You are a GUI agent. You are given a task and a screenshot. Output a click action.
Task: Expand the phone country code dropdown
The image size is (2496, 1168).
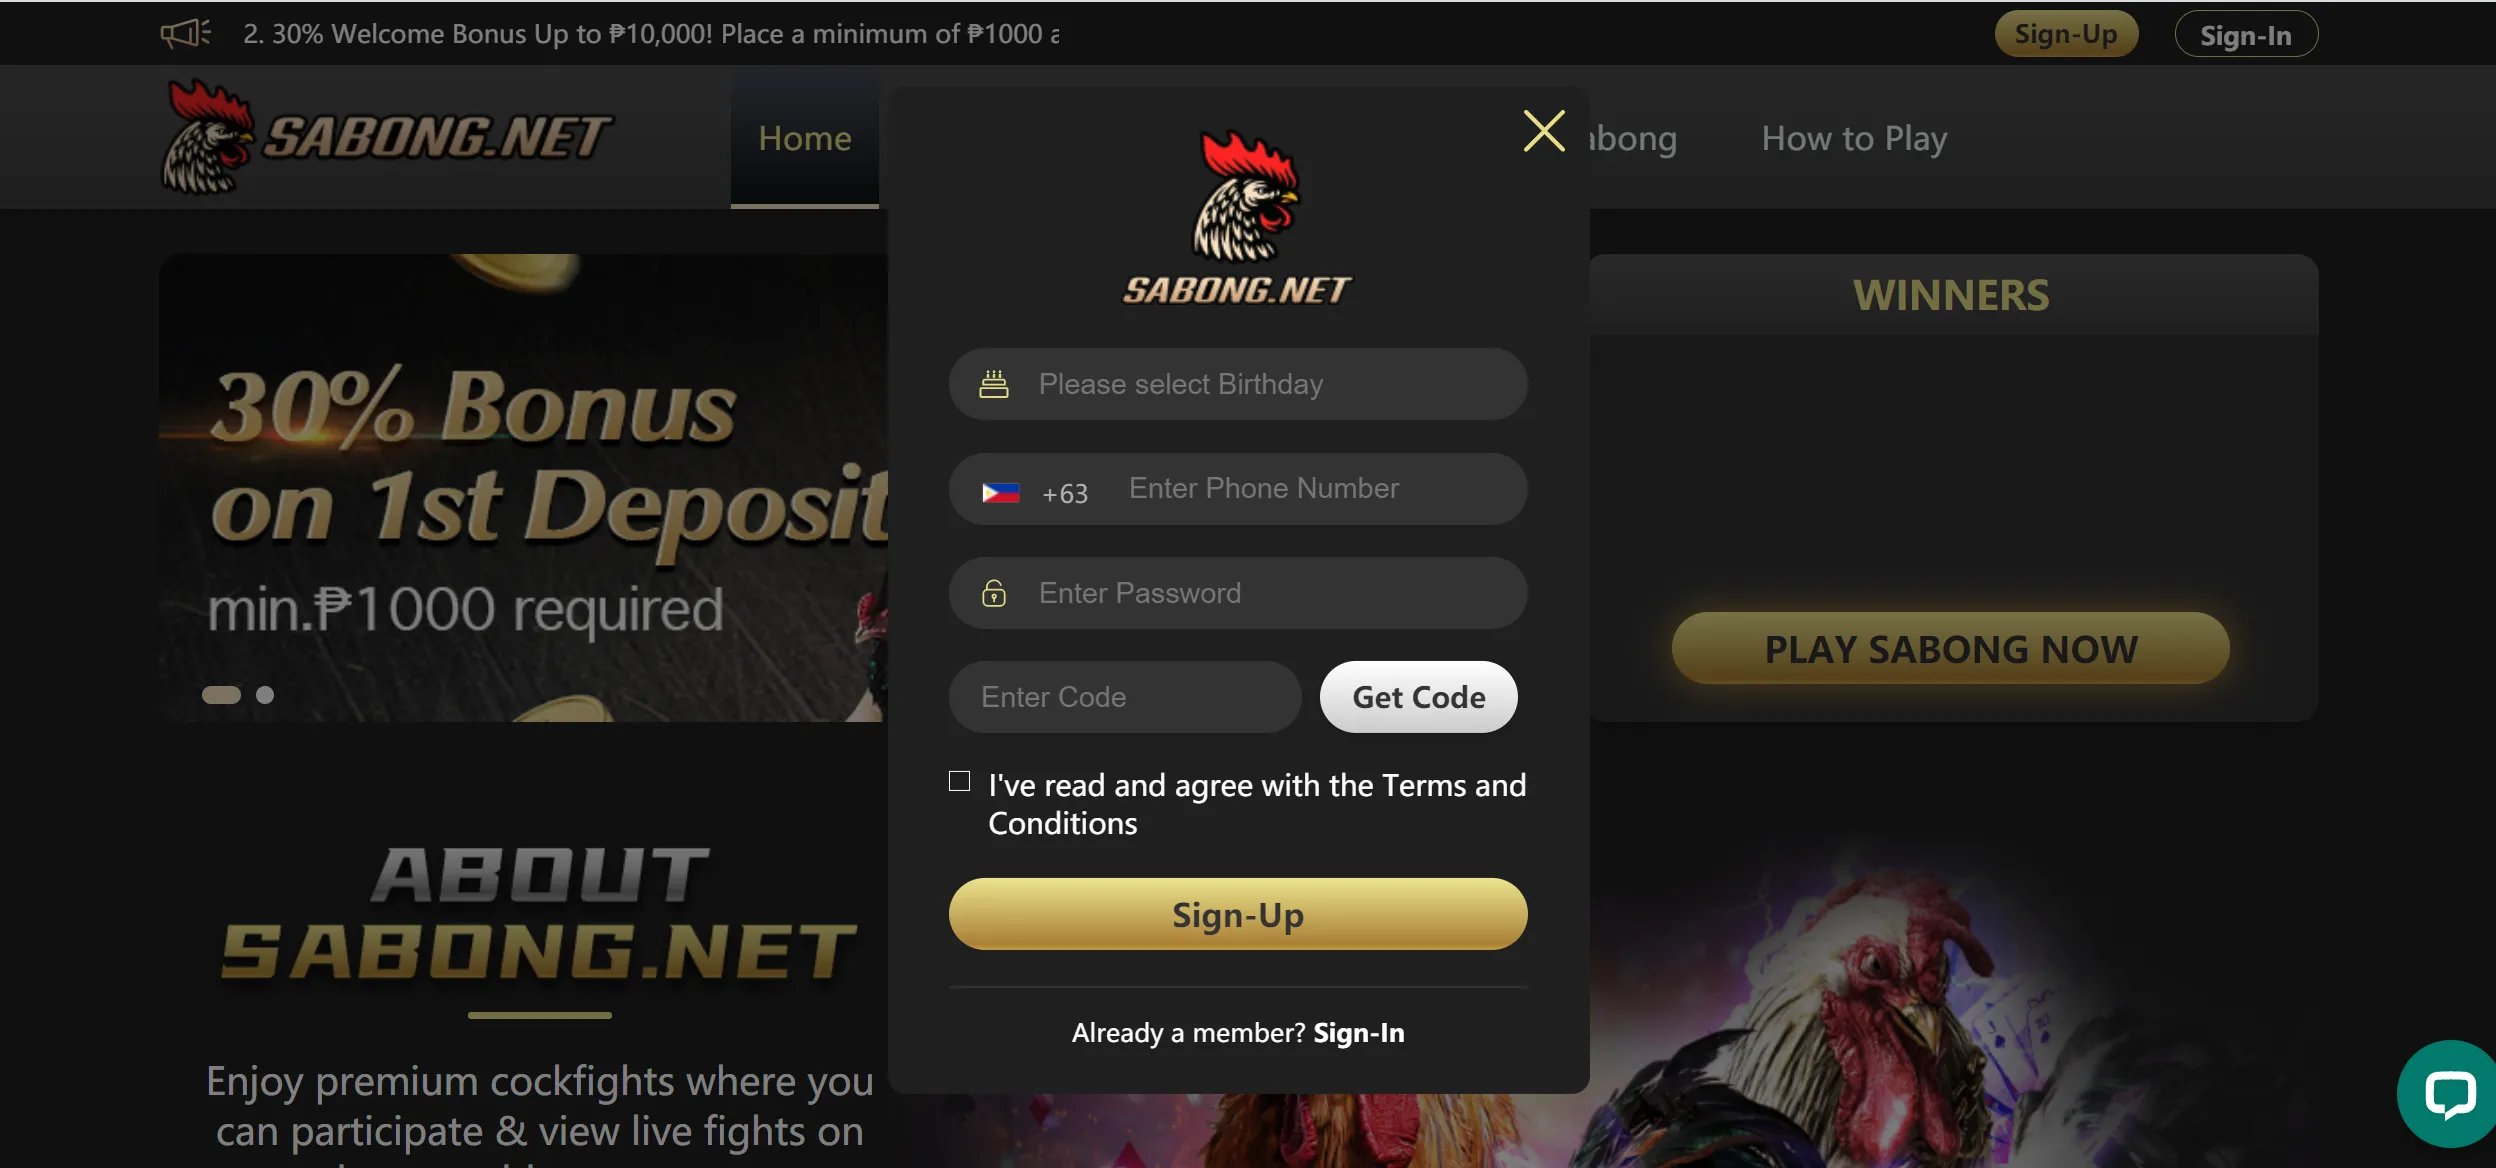click(x=1032, y=489)
